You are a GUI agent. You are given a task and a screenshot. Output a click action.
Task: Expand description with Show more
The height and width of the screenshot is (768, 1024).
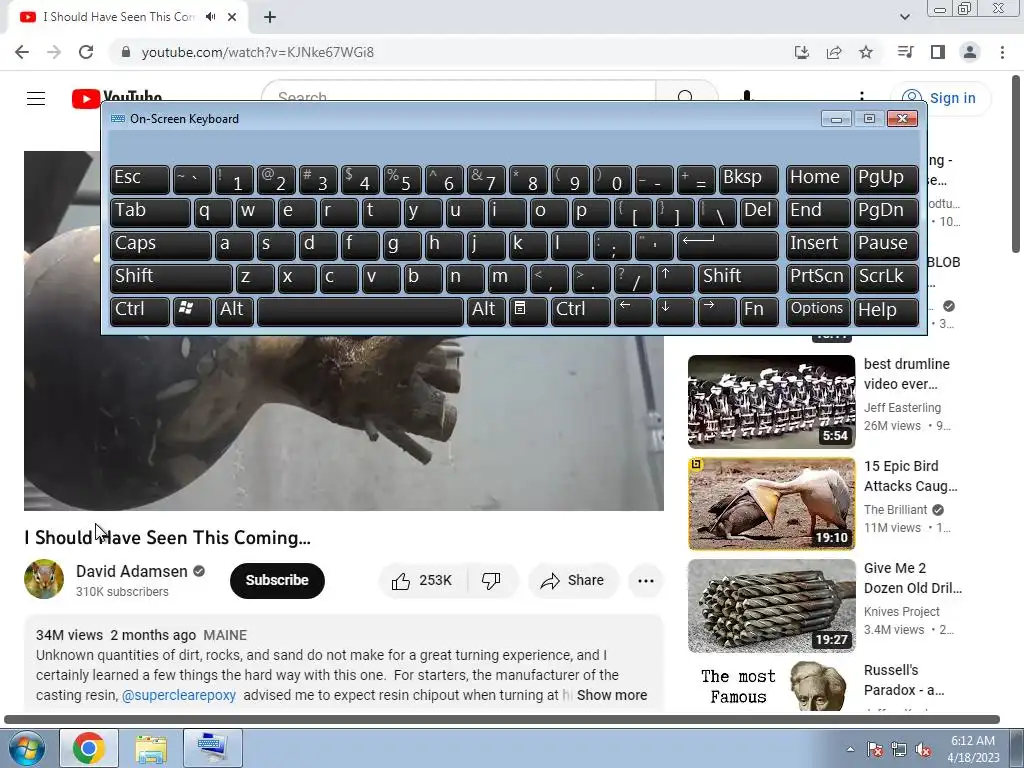coord(612,696)
